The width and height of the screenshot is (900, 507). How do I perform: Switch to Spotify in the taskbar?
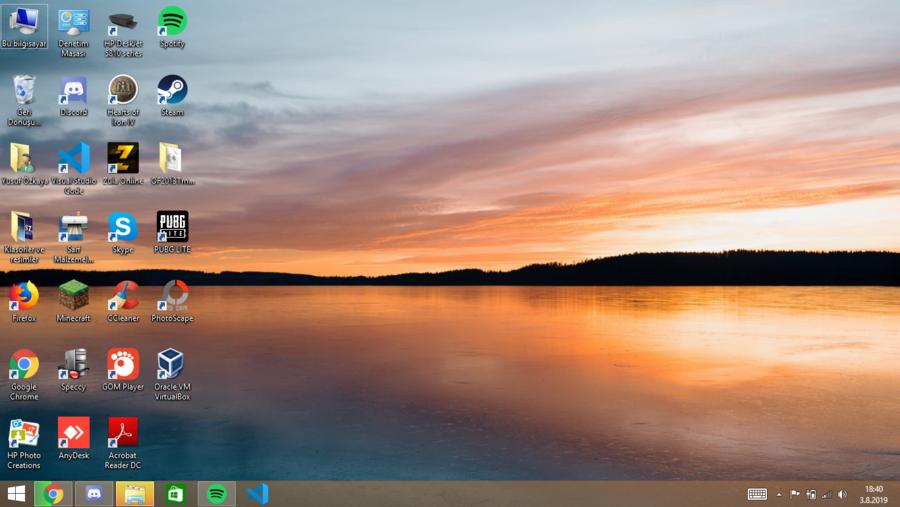(216, 494)
